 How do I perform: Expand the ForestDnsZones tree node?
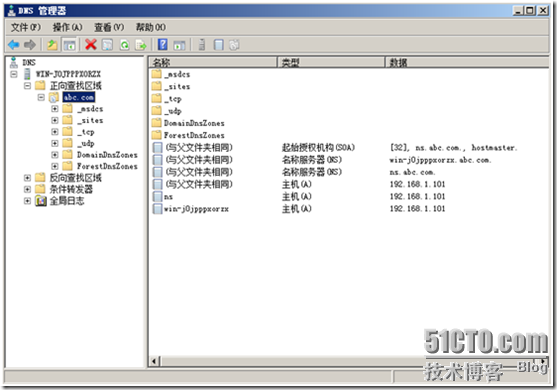(x=55, y=166)
